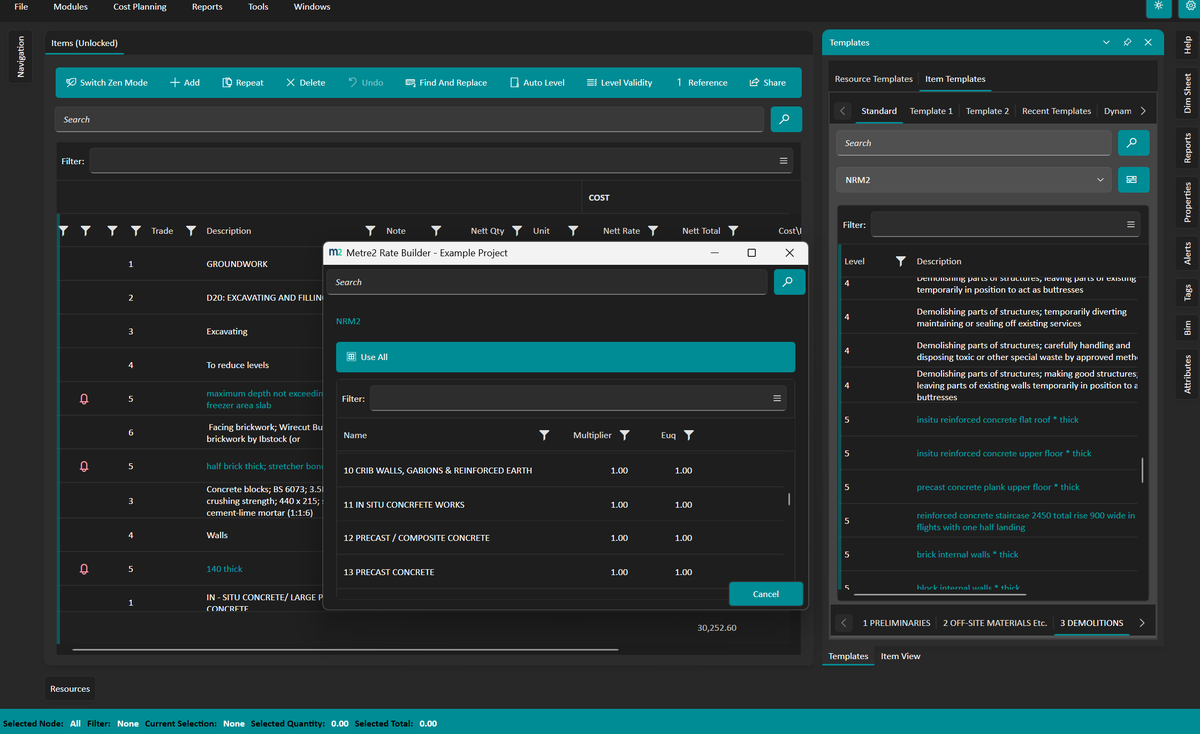The width and height of the screenshot is (1200, 734).
Task: Click the Items grid horizontal scrollbar
Action: pyautogui.click(x=345, y=650)
